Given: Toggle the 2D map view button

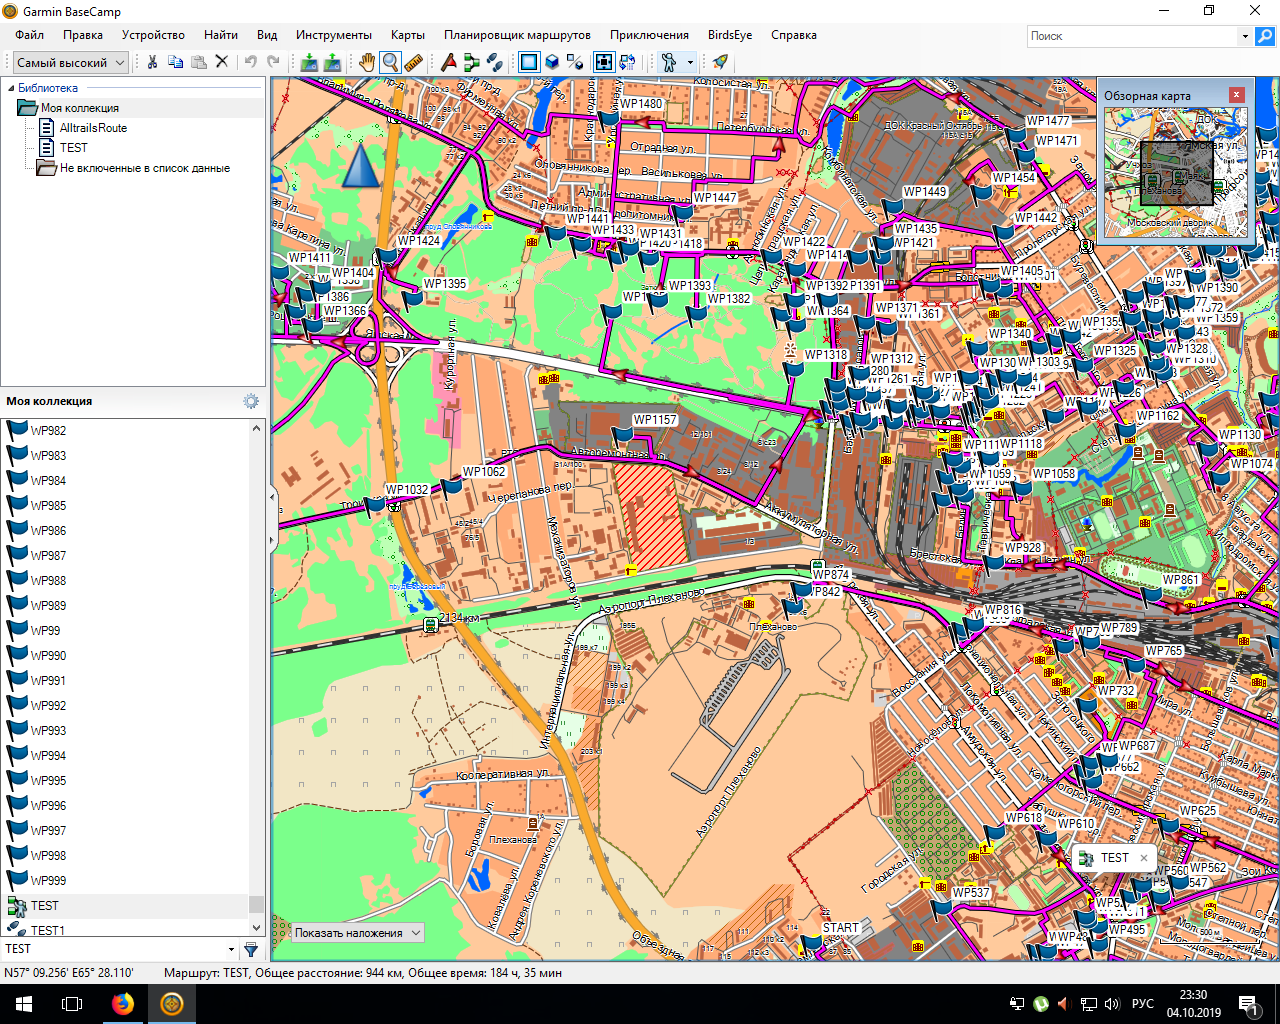Looking at the screenshot, I should point(529,62).
